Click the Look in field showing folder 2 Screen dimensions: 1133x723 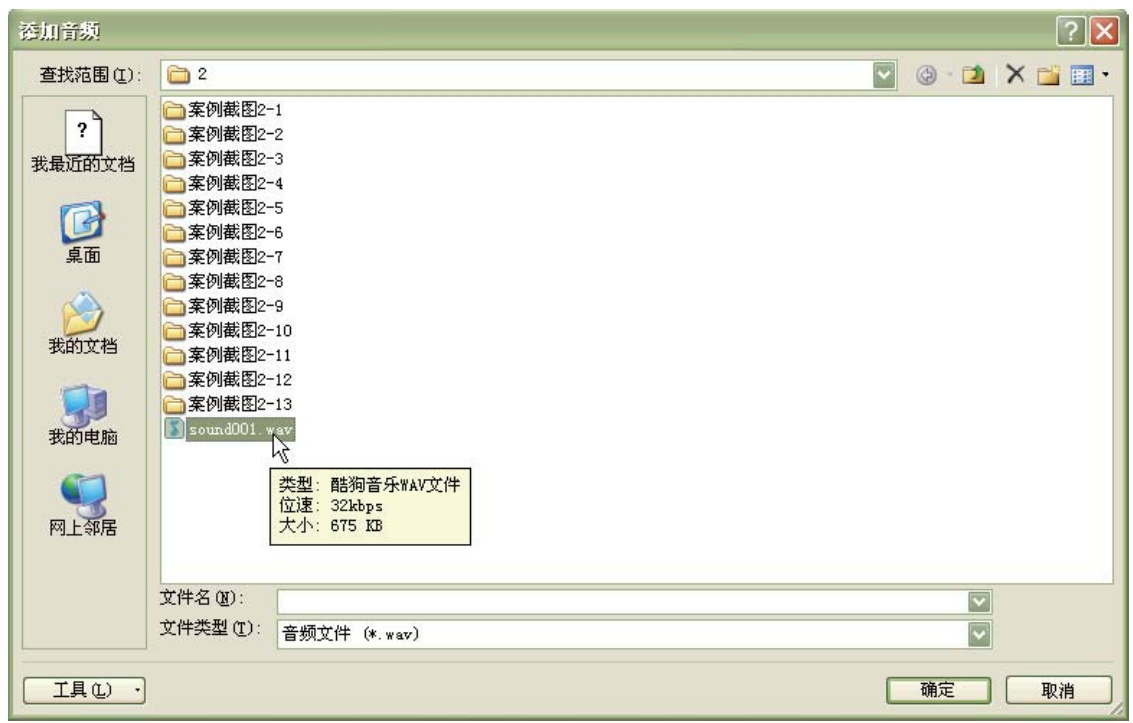tap(517, 74)
